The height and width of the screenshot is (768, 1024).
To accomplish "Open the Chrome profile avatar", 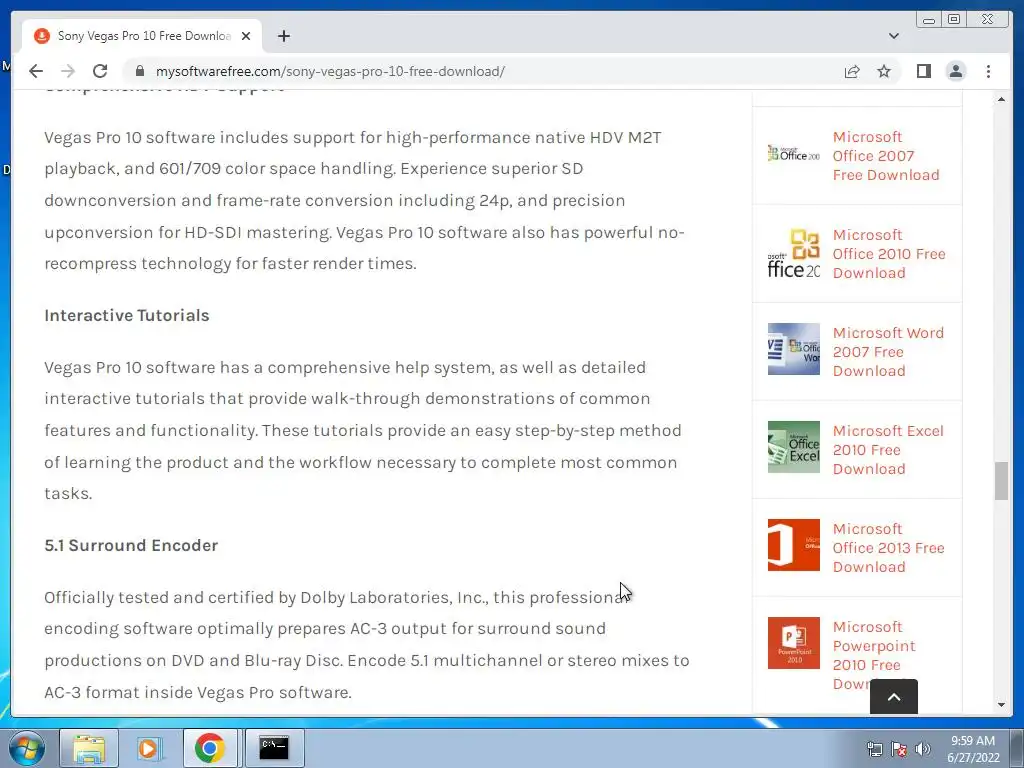I will (955, 71).
